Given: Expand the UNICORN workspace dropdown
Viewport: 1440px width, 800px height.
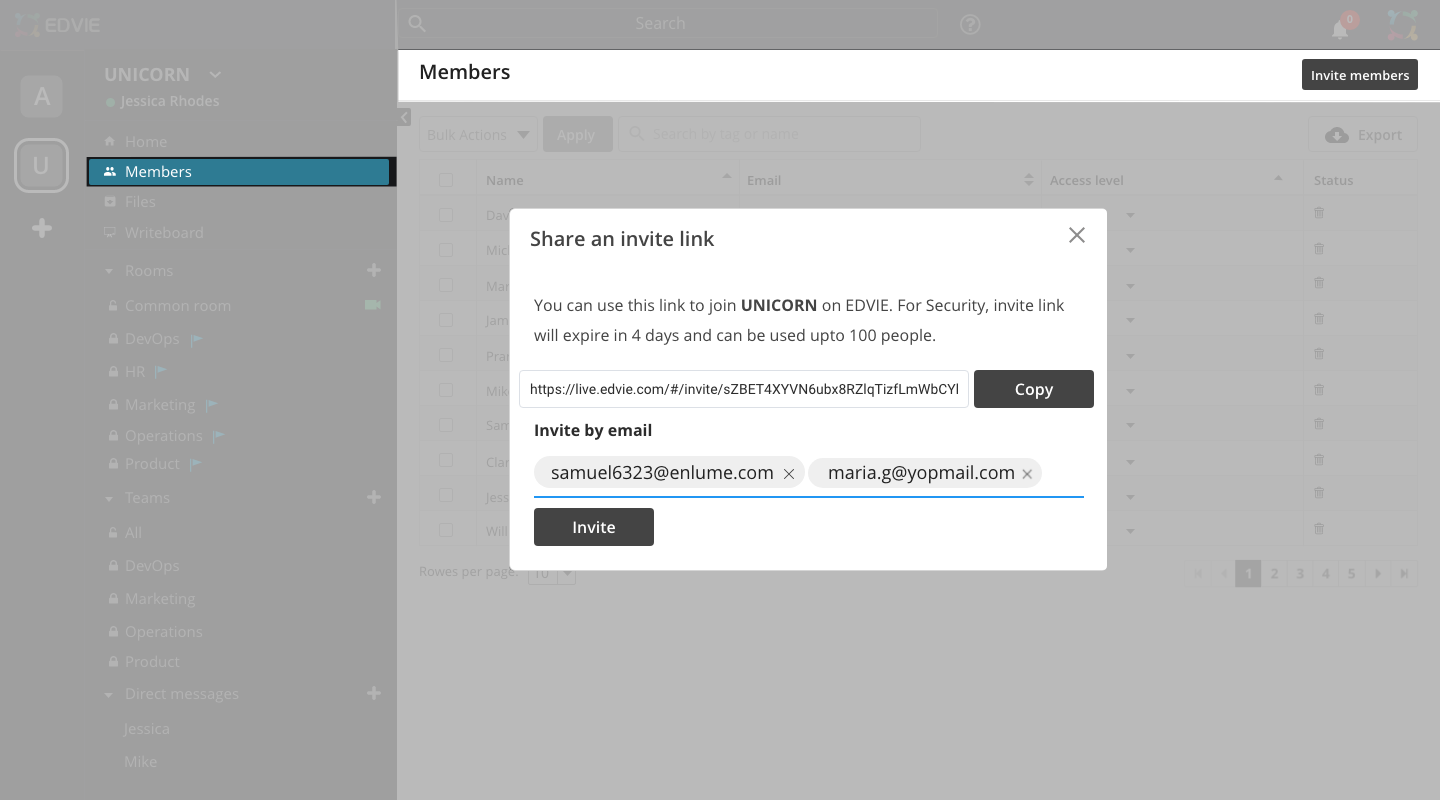Looking at the screenshot, I should pos(215,75).
